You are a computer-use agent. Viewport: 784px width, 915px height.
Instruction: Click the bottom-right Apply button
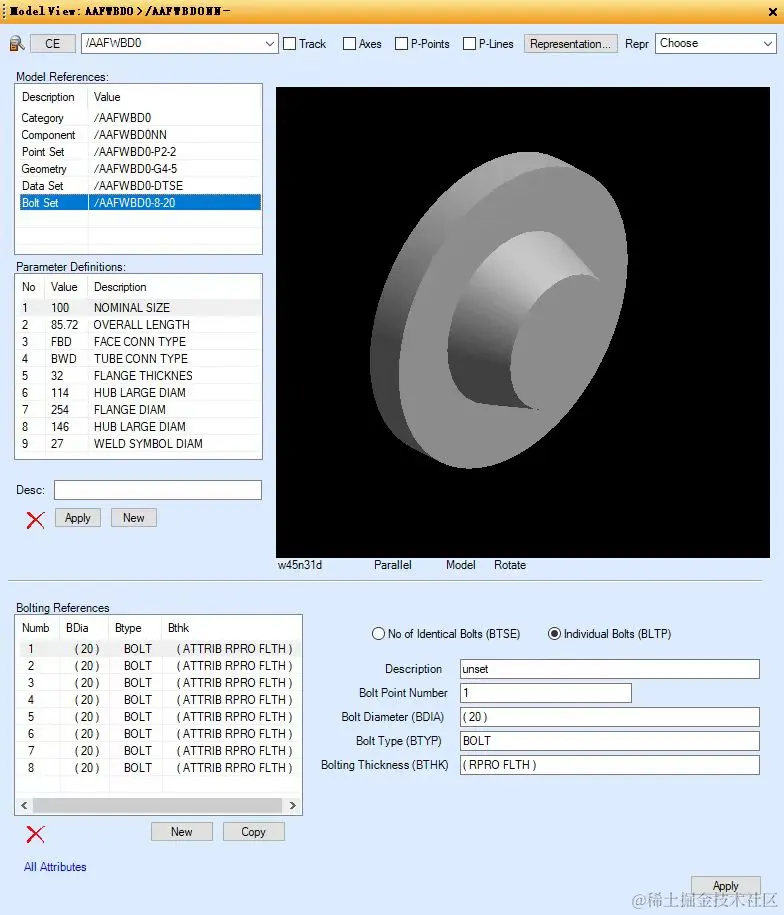[726, 886]
